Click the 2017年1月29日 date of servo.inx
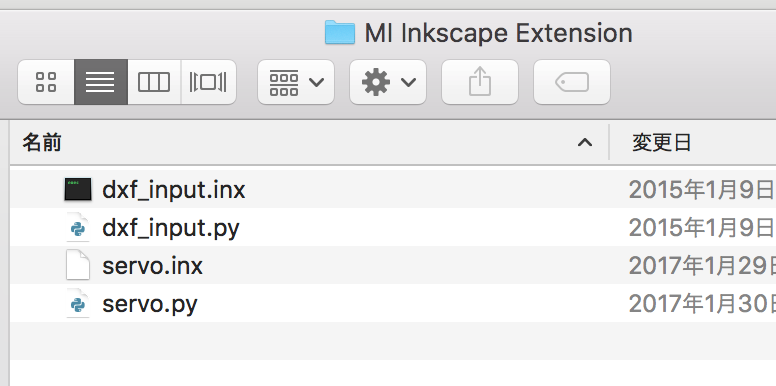Viewport: 776px width, 386px height. (x=702, y=266)
